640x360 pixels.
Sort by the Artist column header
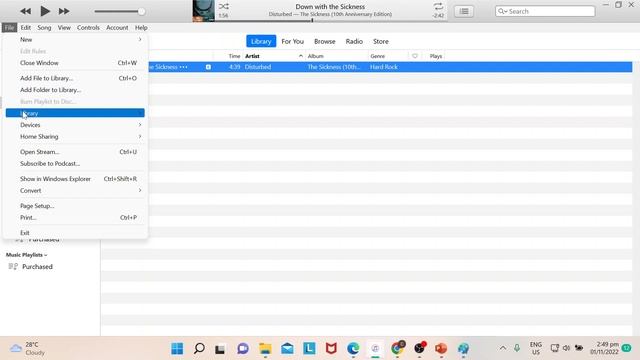(273, 56)
